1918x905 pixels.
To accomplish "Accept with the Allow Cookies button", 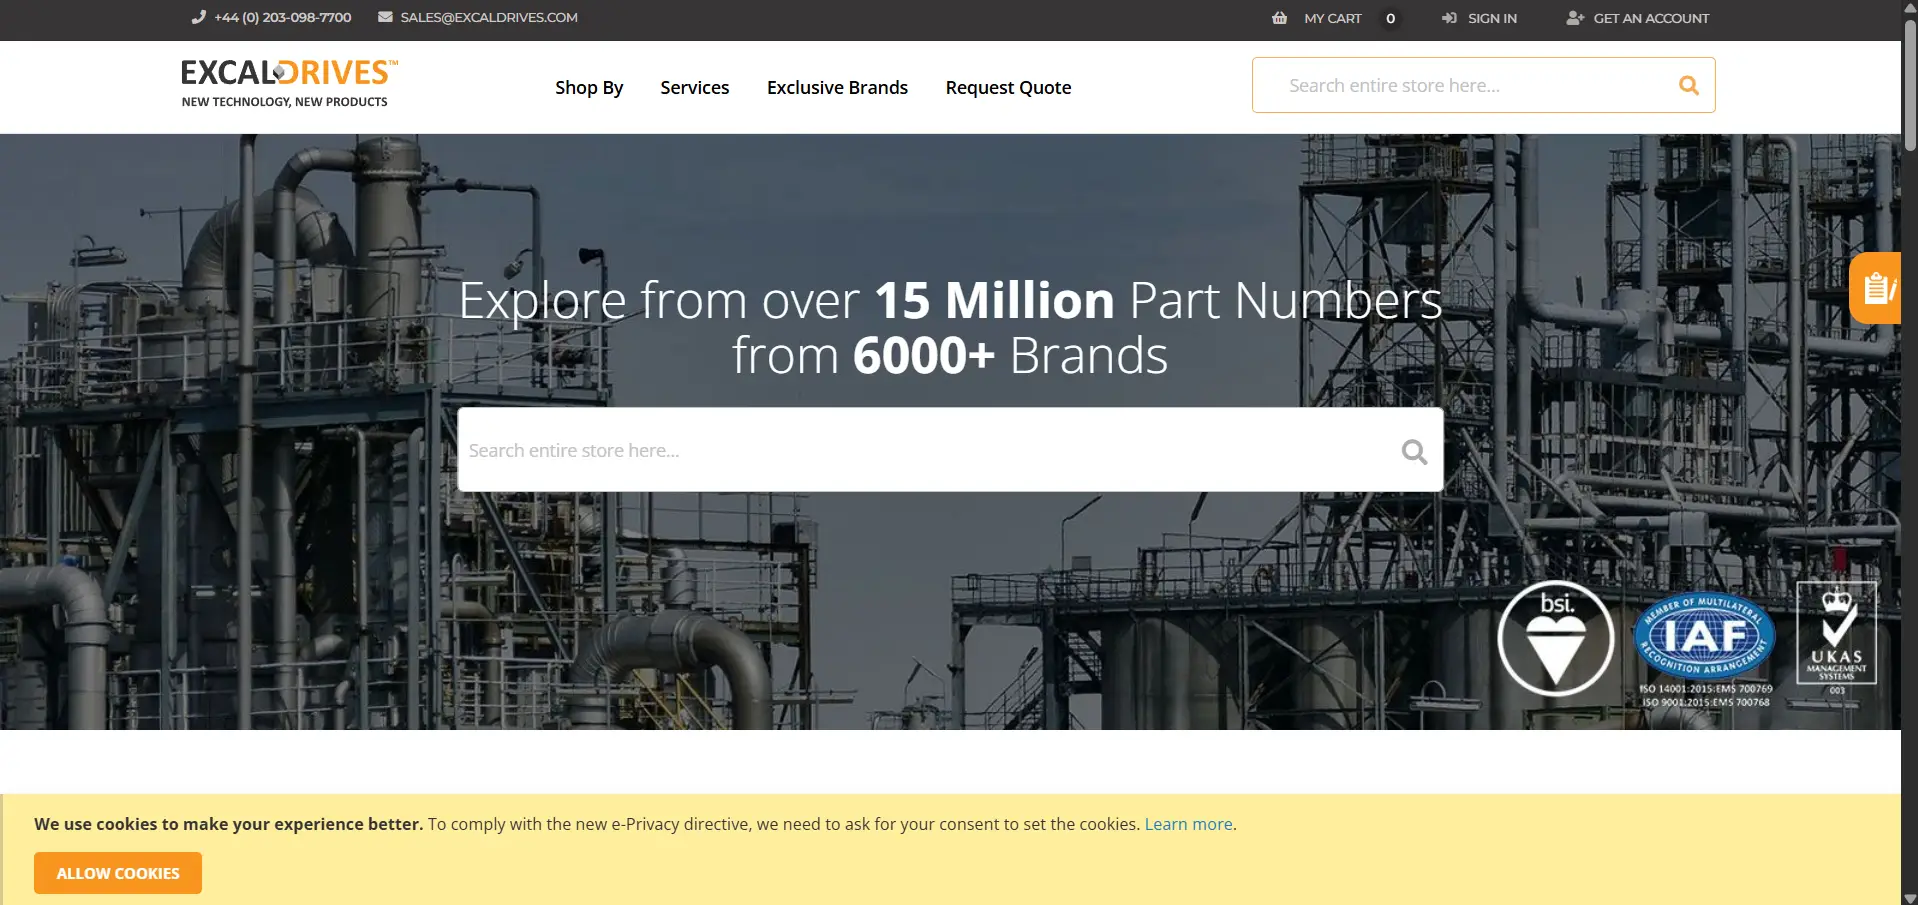I will pos(118,873).
